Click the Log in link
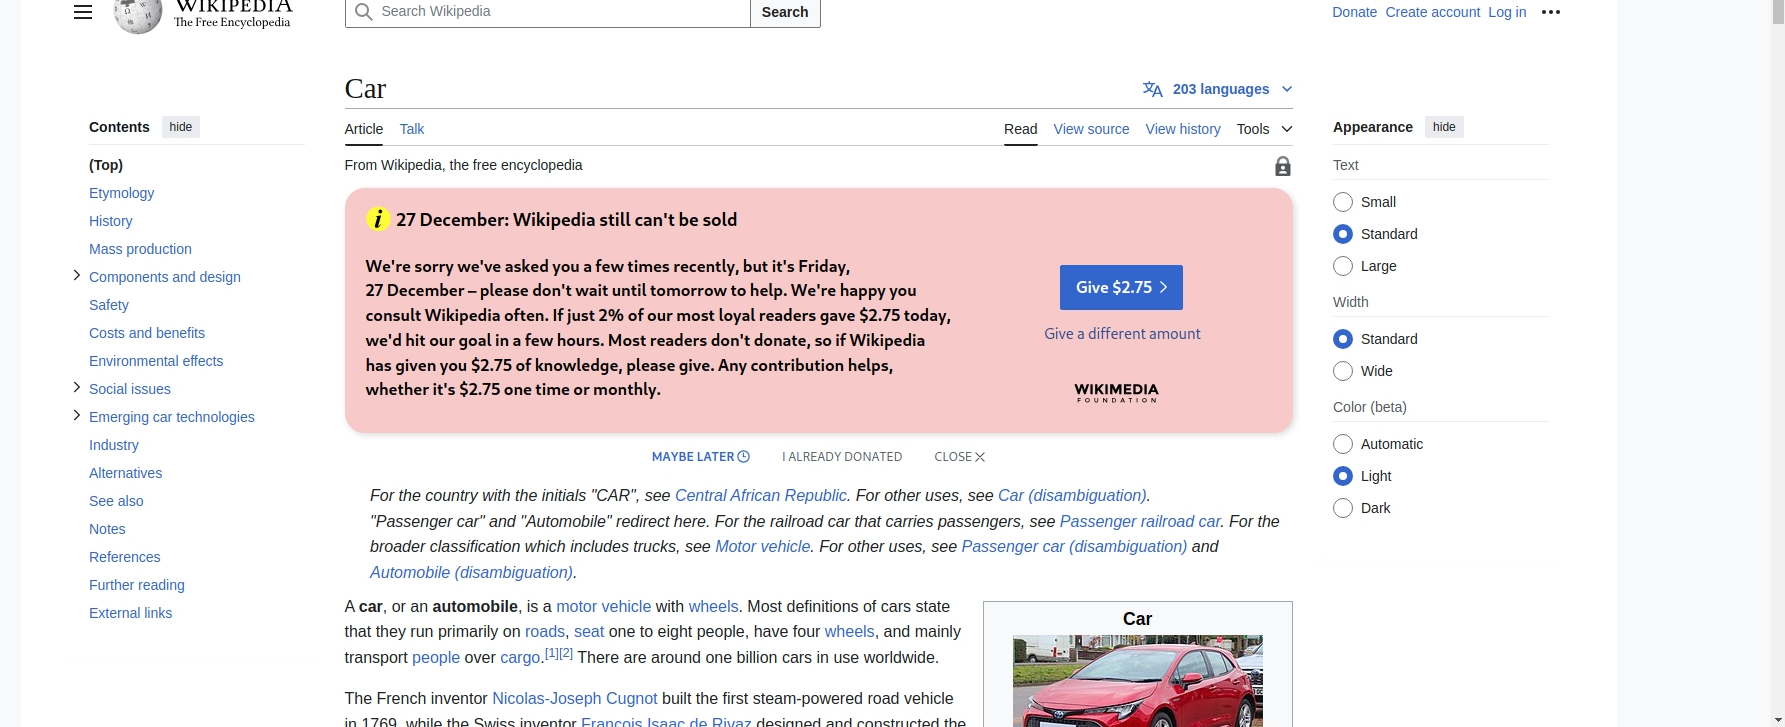 point(1507,12)
